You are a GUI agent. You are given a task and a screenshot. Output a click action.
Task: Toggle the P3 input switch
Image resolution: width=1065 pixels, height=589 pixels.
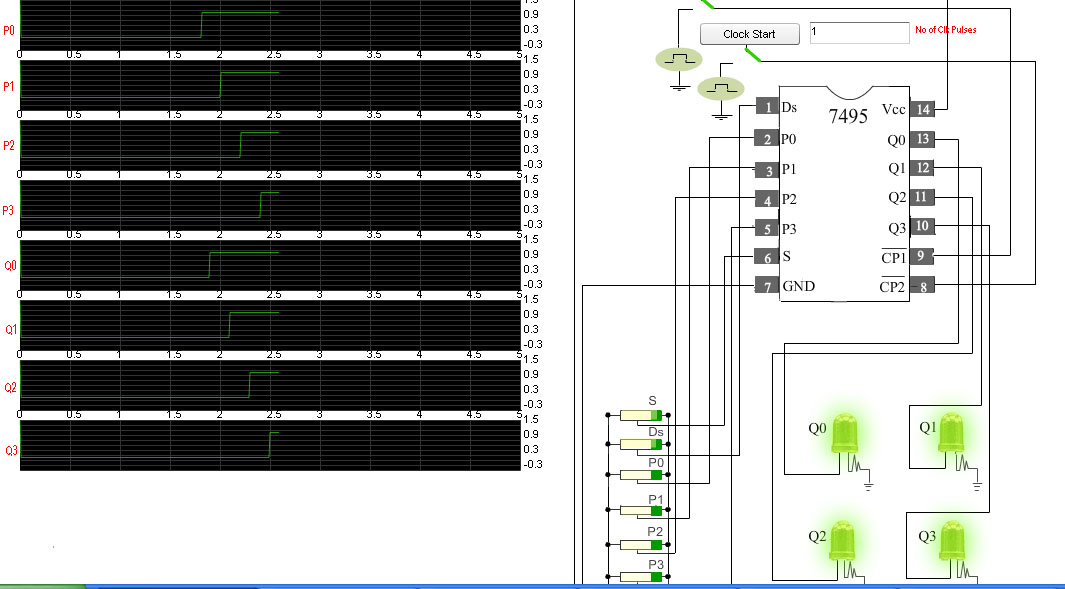[640, 577]
